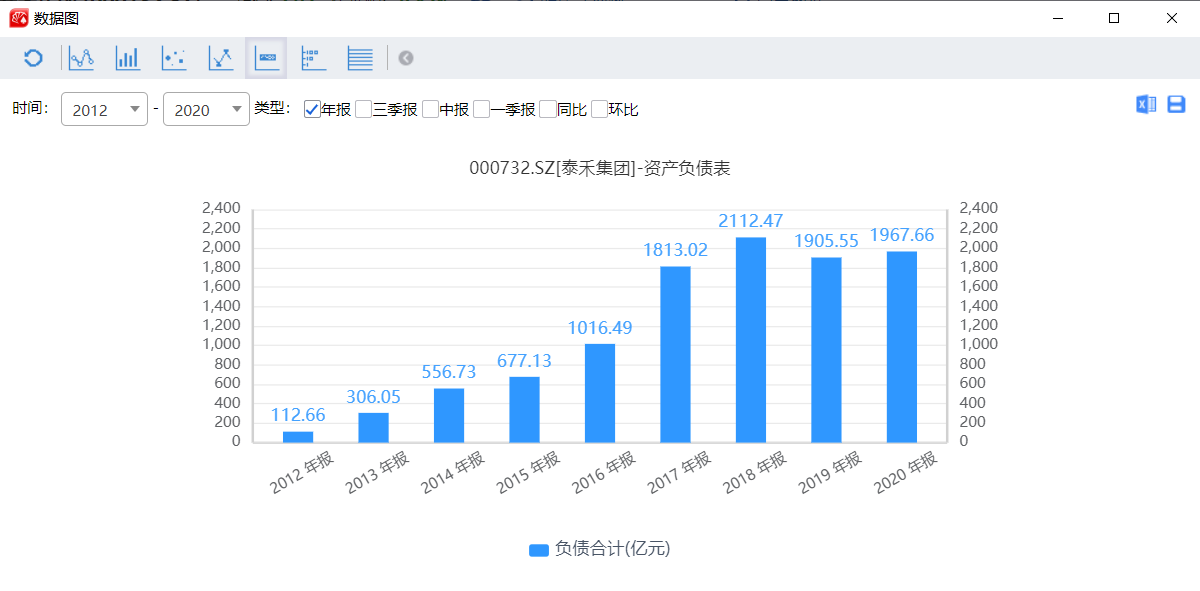
Task: Click the 306.05 data label
Action: [373, 396]
